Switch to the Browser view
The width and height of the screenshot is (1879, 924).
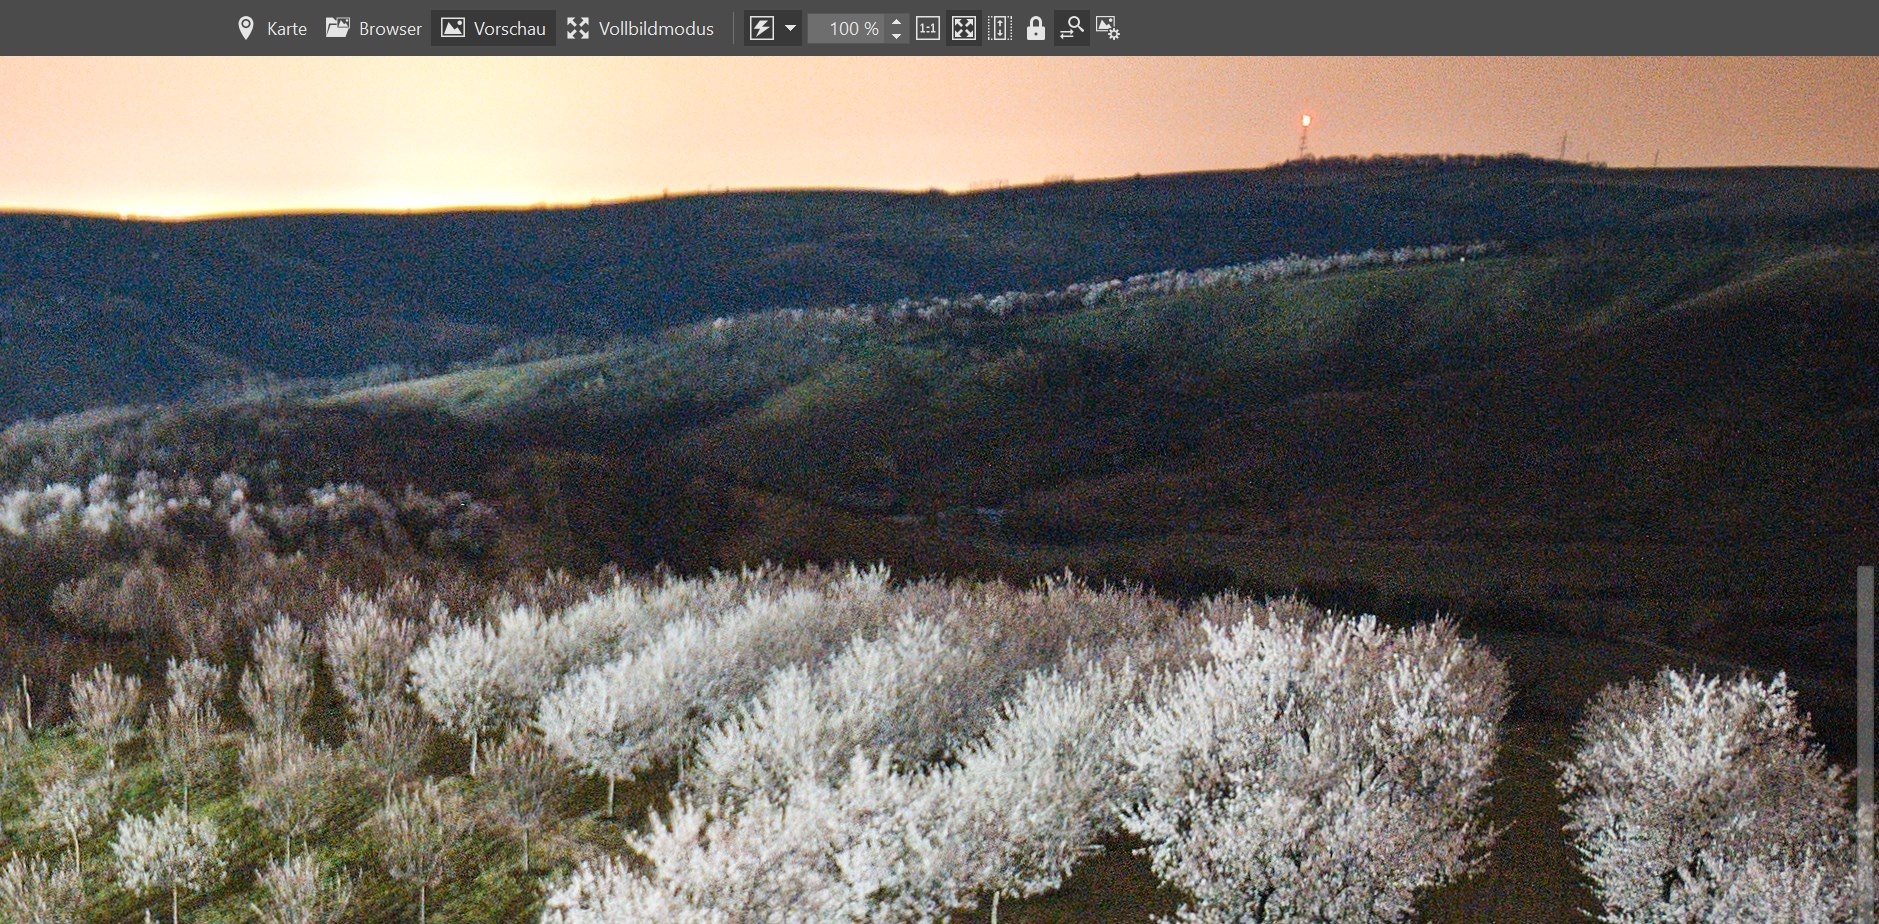pos(374,28)
